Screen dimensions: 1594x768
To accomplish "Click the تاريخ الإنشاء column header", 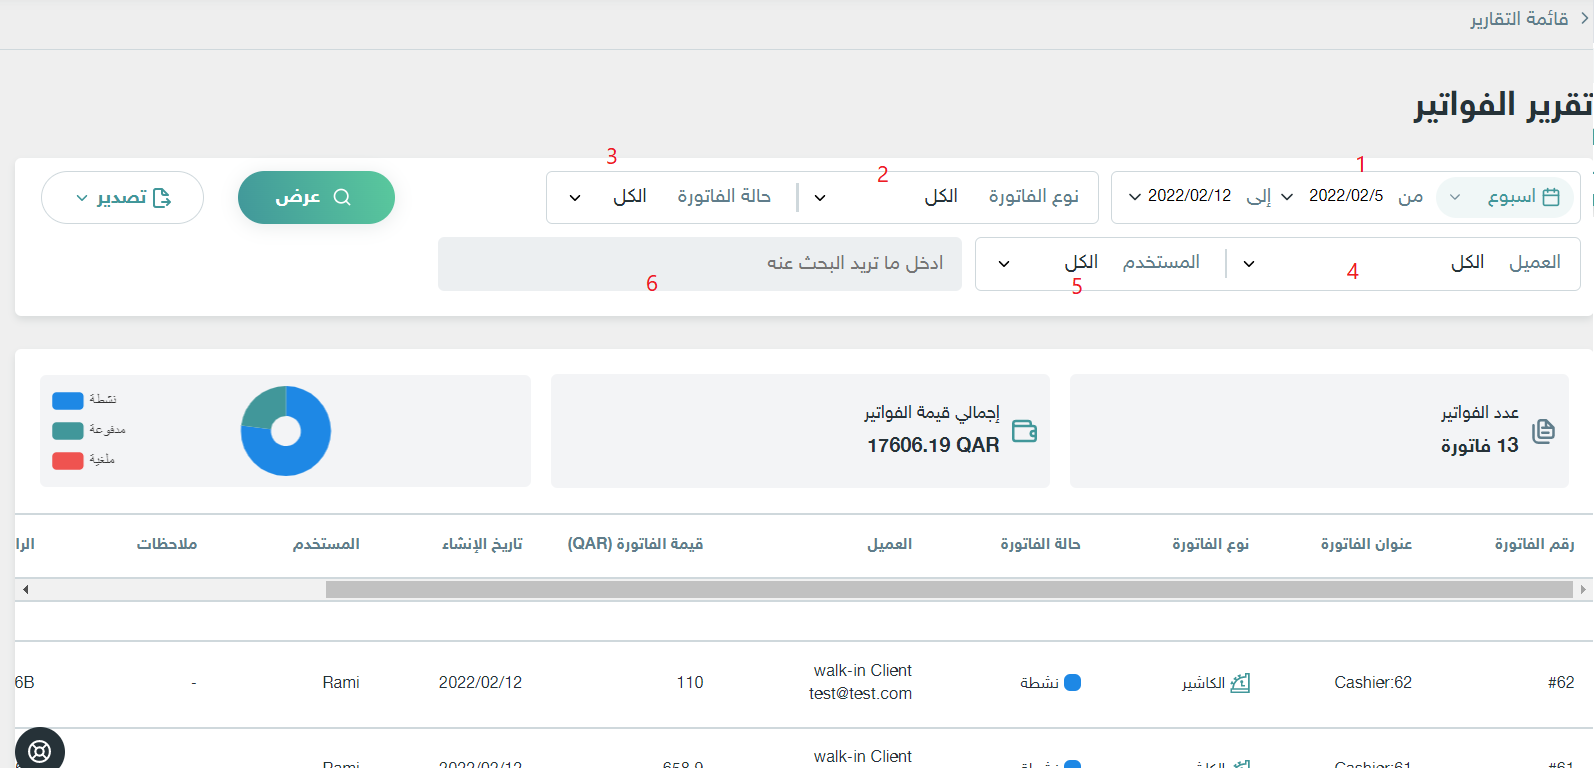I will pos(482,544).
